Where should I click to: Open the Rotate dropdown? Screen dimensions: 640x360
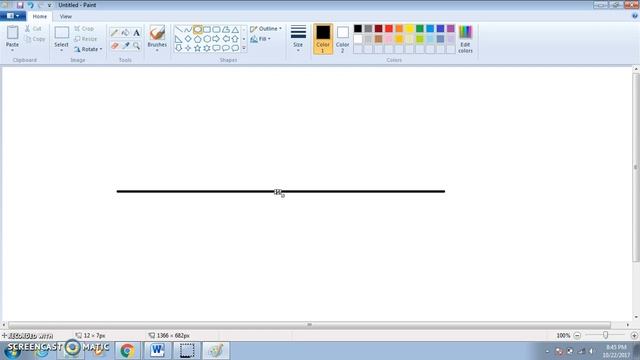point(88,49)
